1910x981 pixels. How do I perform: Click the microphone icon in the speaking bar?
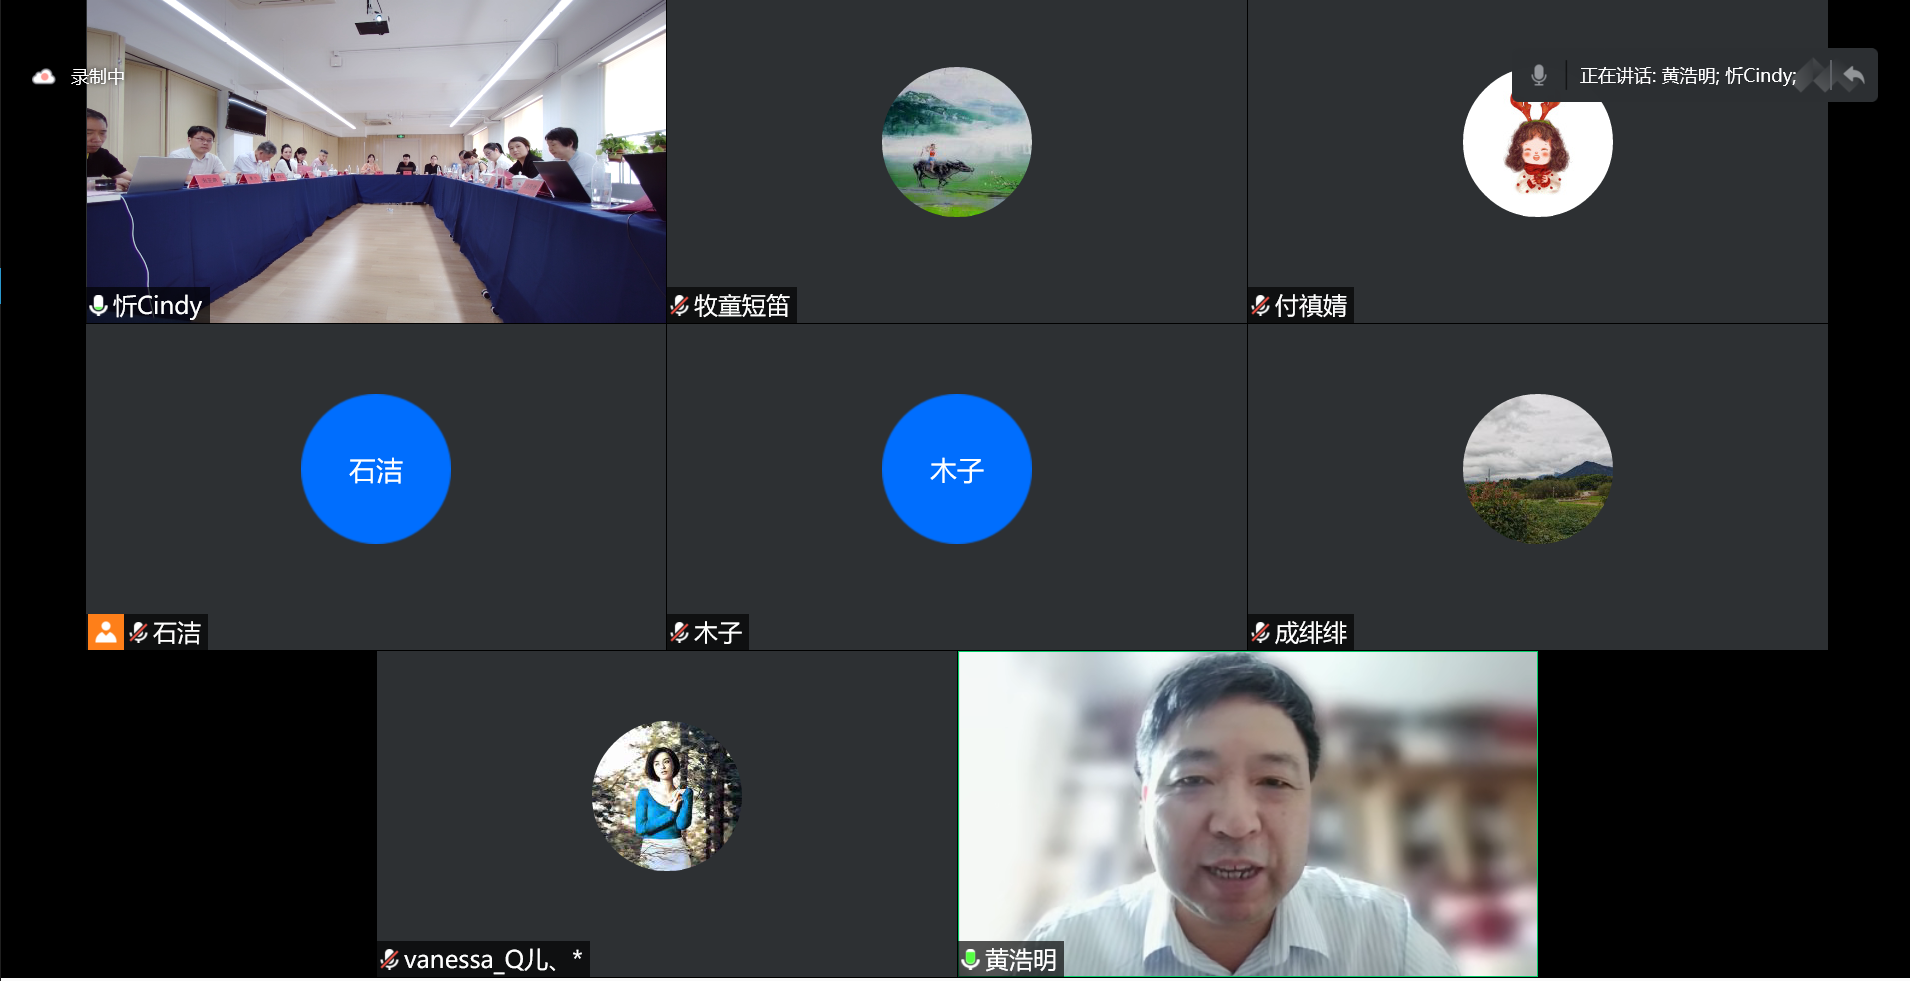click(x=1538, y=75)
